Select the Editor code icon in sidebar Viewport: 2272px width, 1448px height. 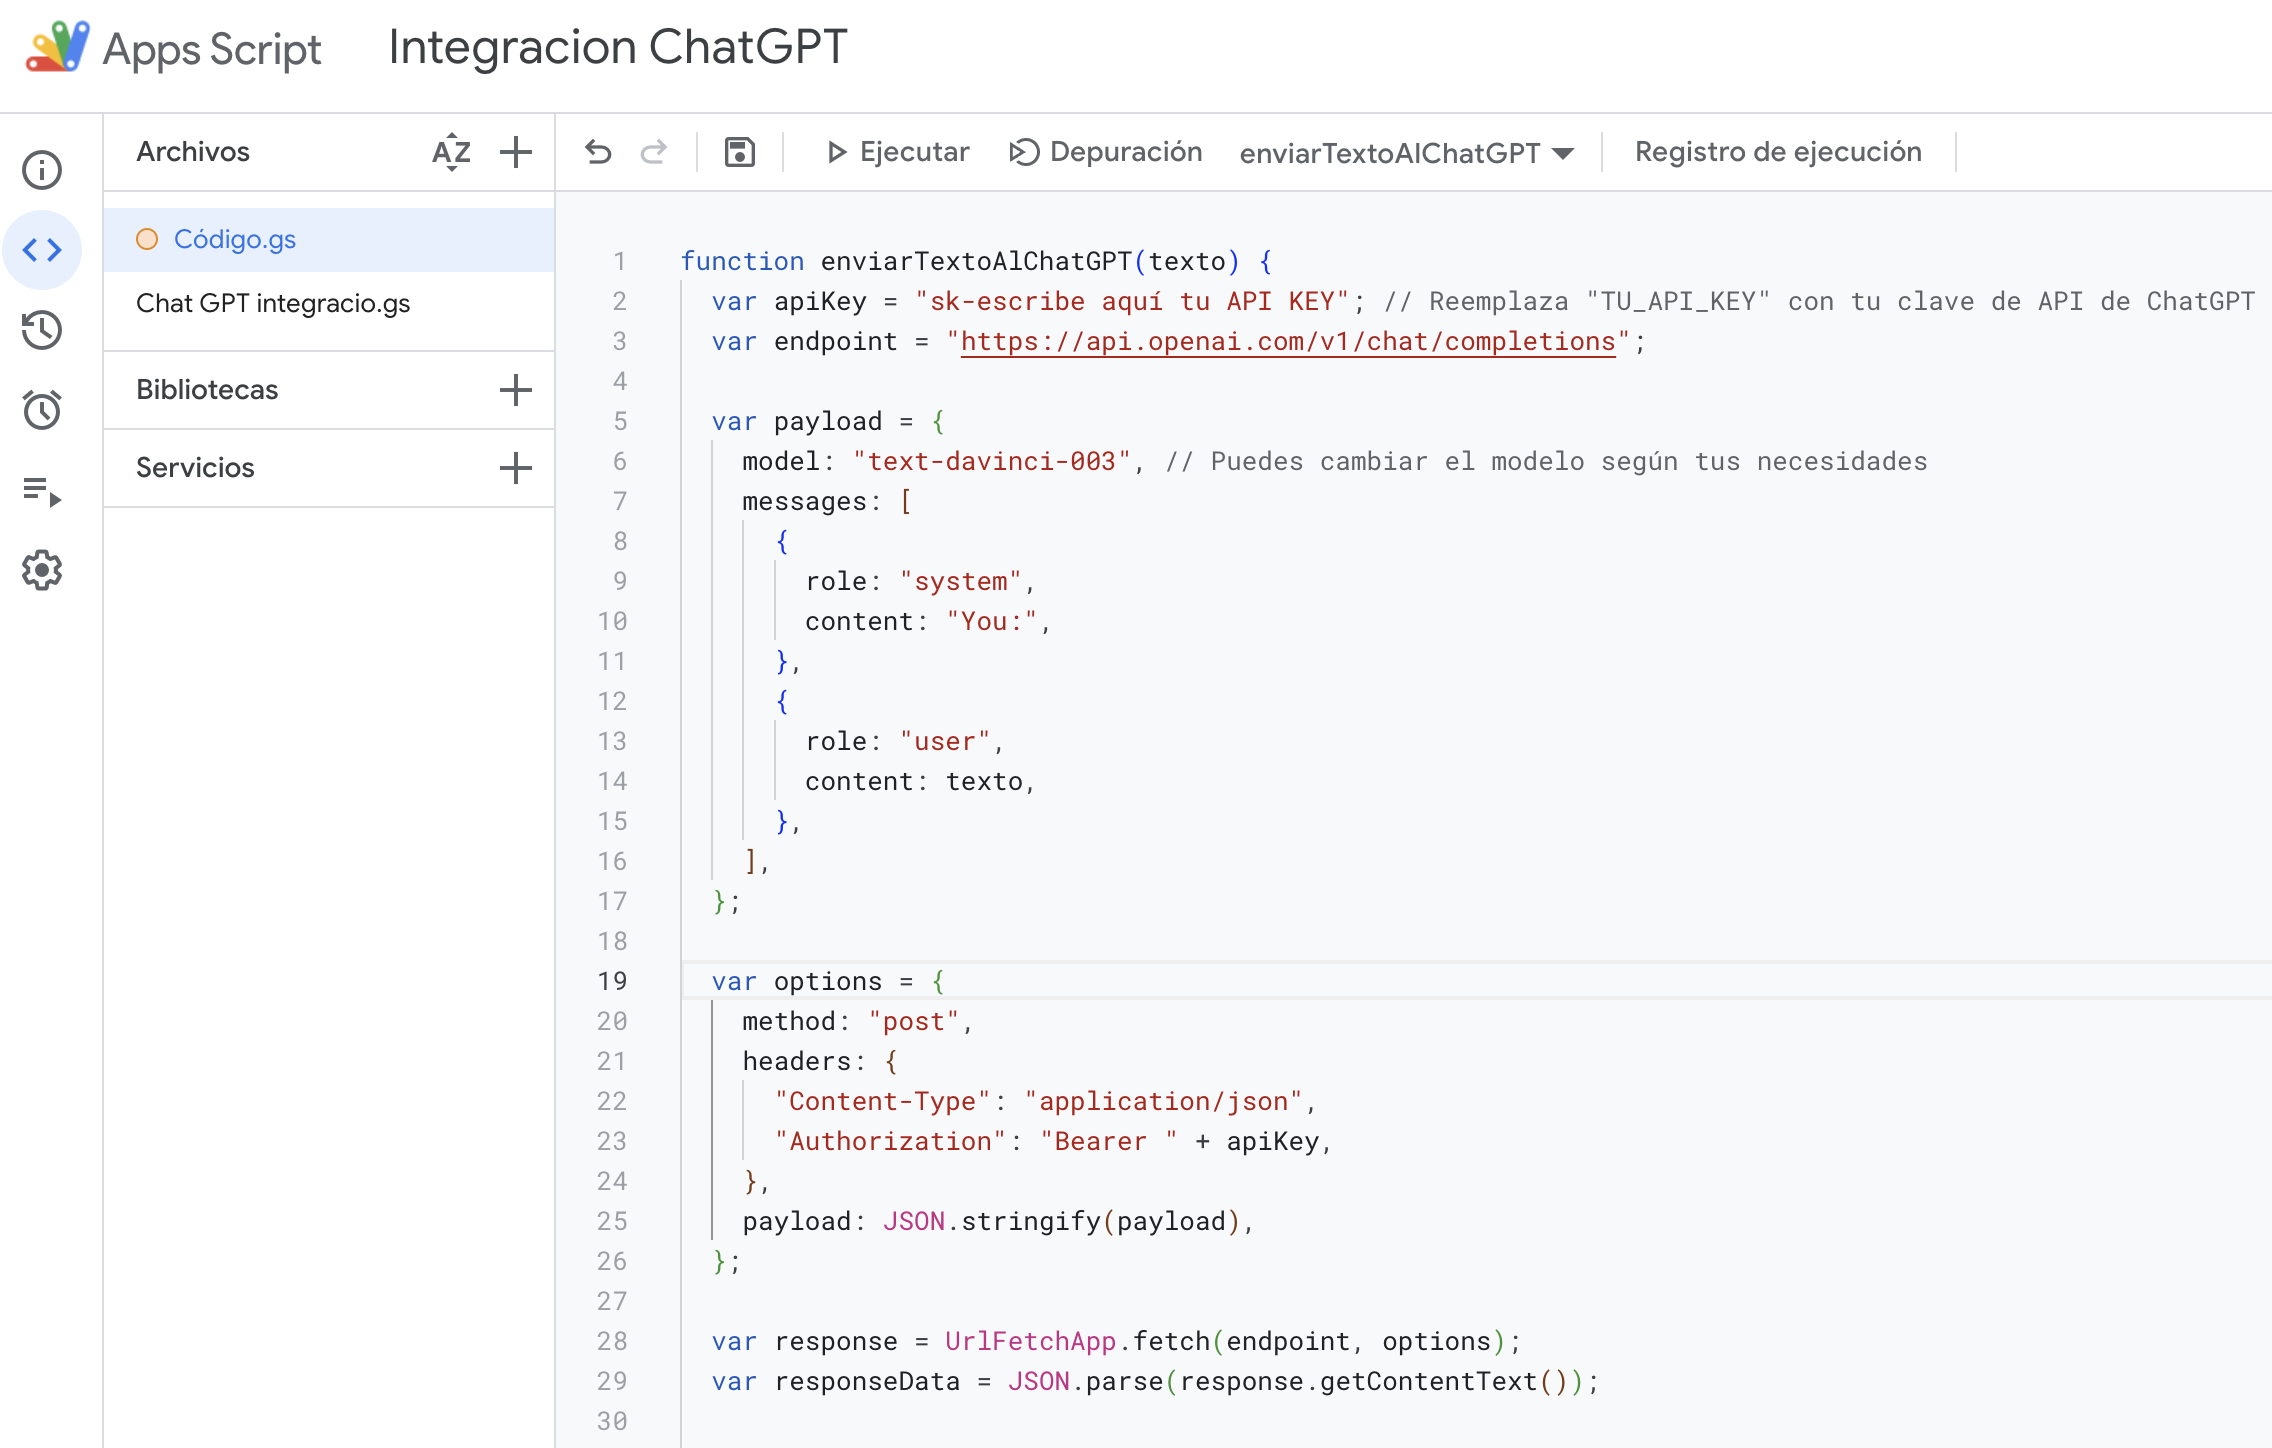pos(42,250)
